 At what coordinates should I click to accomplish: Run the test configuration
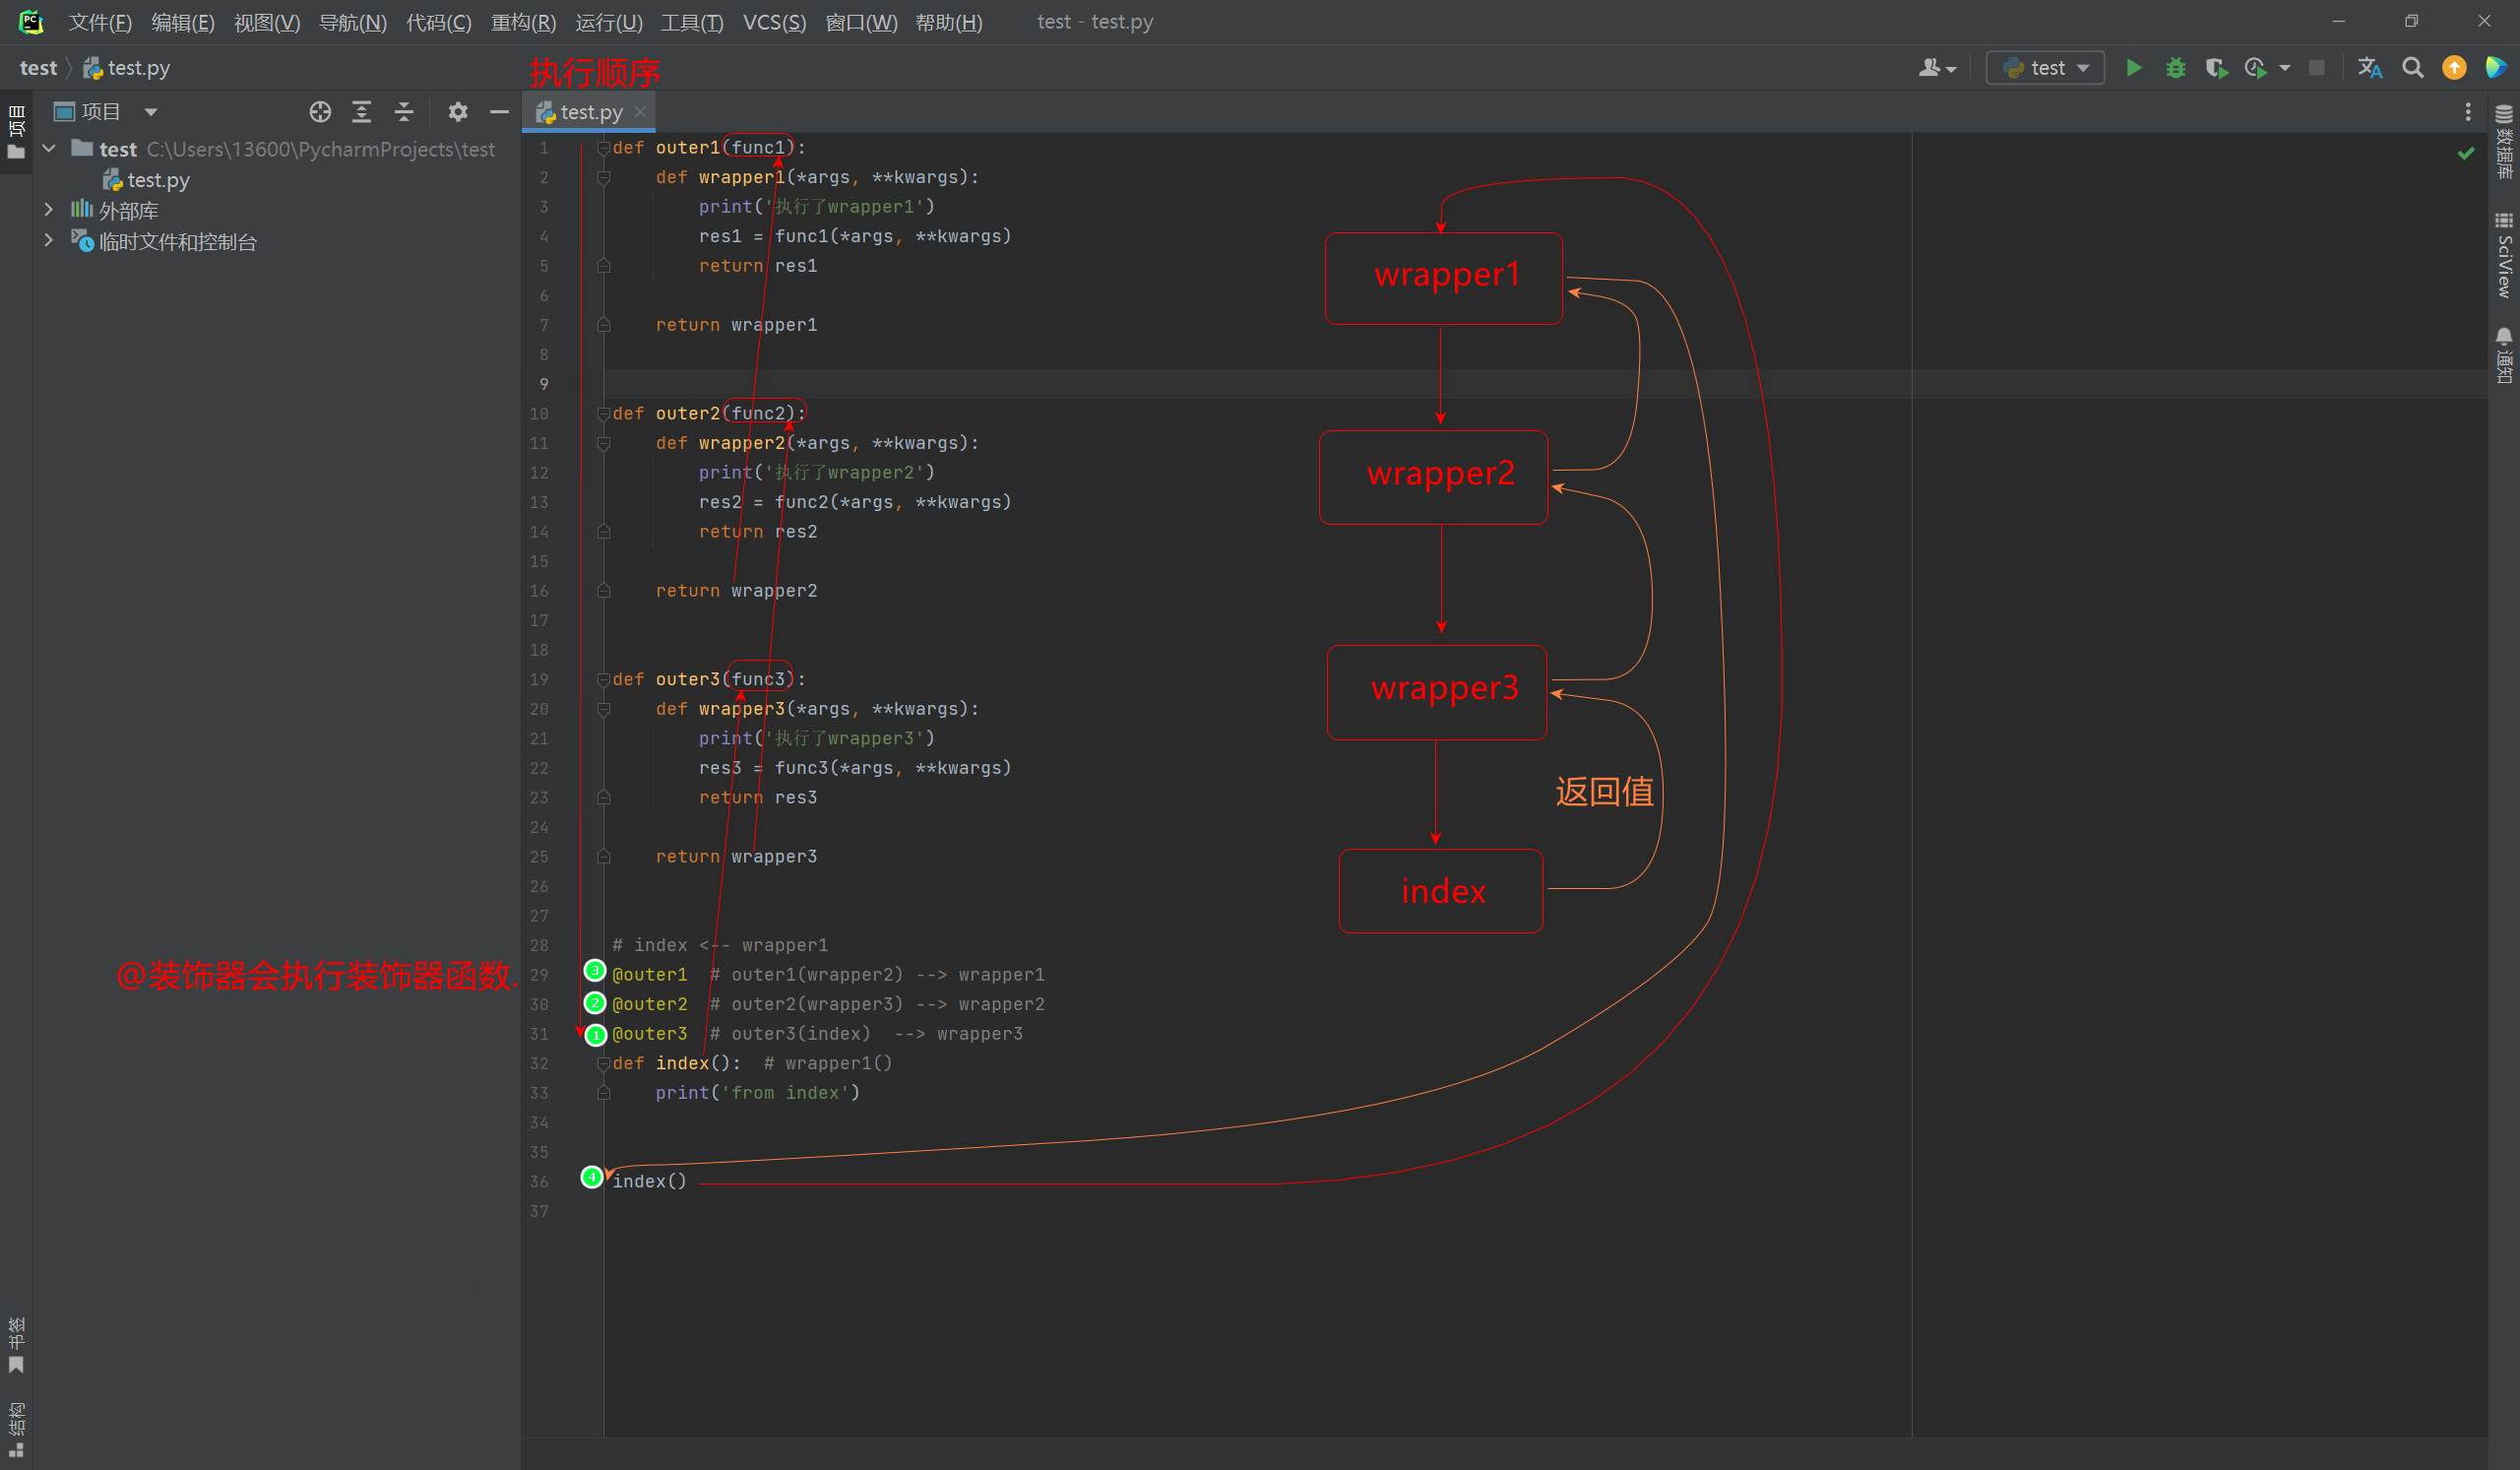(2133, 68)
